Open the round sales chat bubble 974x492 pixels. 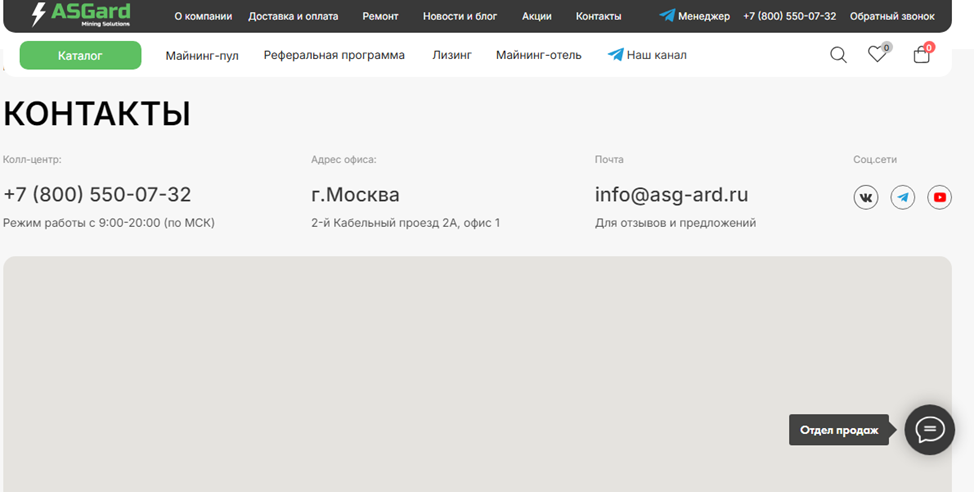click(x=929, y=430)
